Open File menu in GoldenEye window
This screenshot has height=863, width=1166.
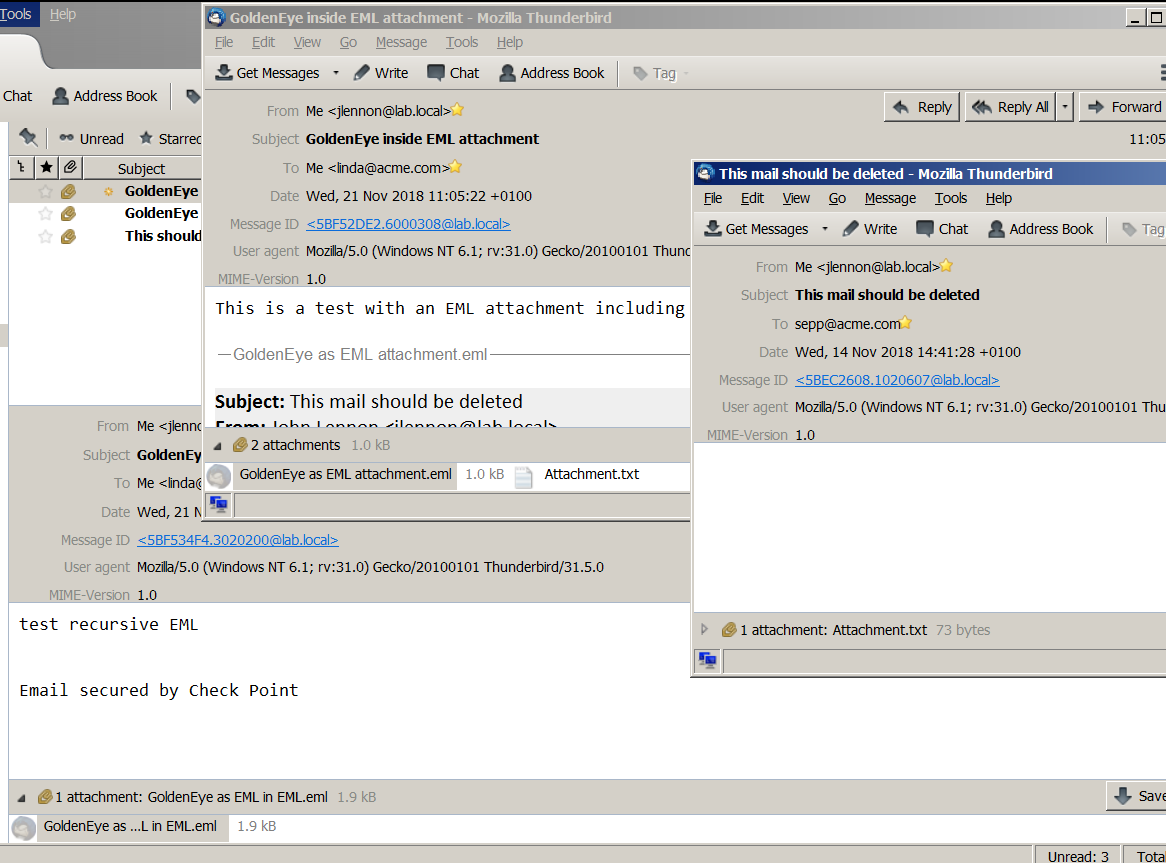coord(224,42)
